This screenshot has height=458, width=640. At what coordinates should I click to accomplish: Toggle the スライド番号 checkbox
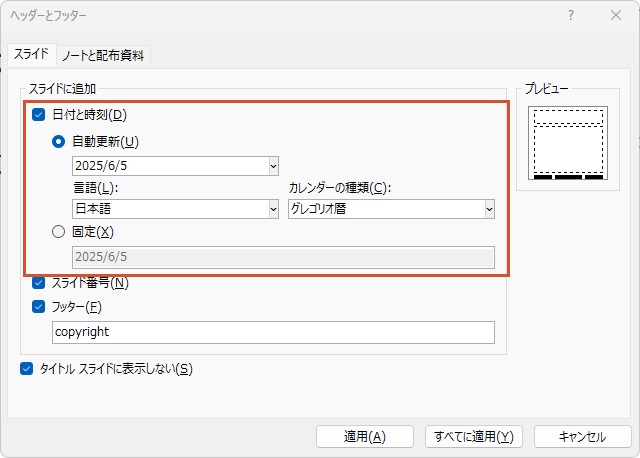(x=38, y=282)
